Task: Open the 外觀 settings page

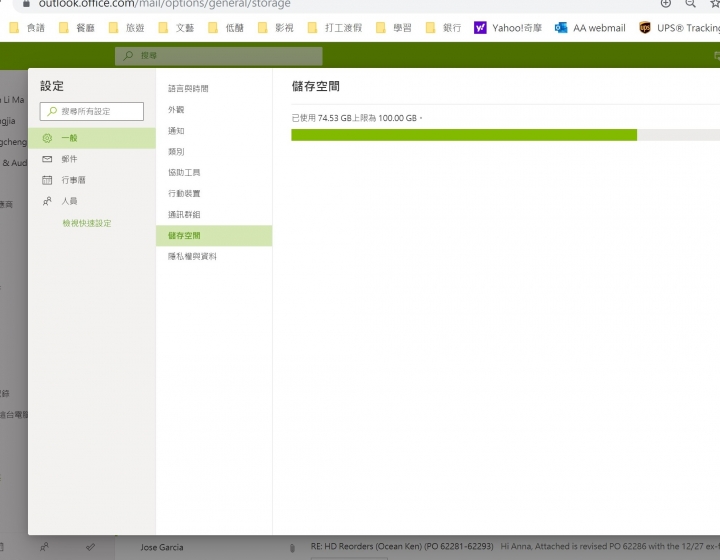Action: pyautogui.click(x=214, y=110)
